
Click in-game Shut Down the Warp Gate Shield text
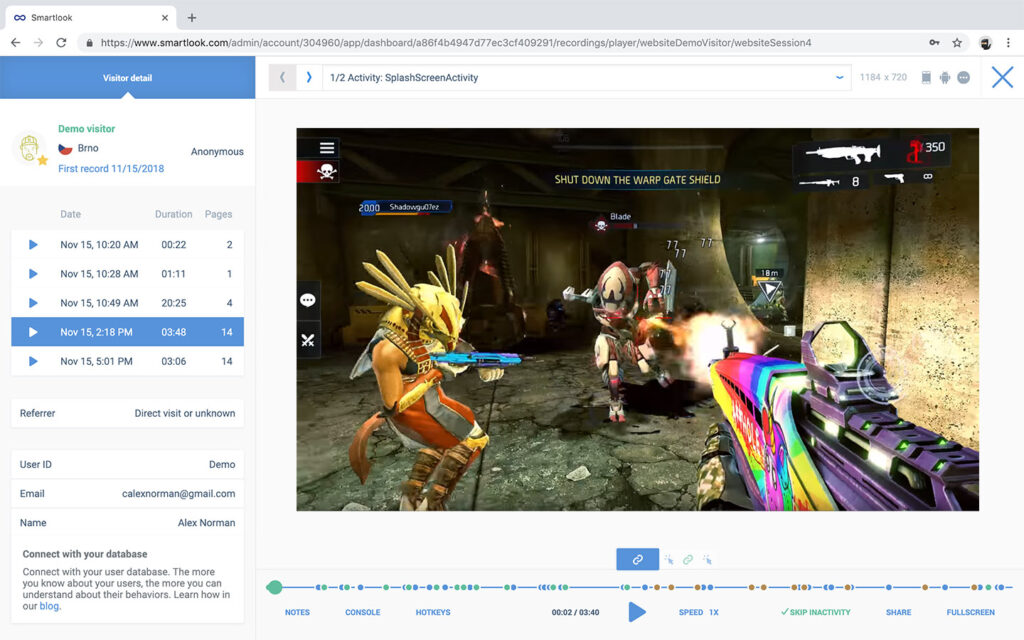[637, 180]
